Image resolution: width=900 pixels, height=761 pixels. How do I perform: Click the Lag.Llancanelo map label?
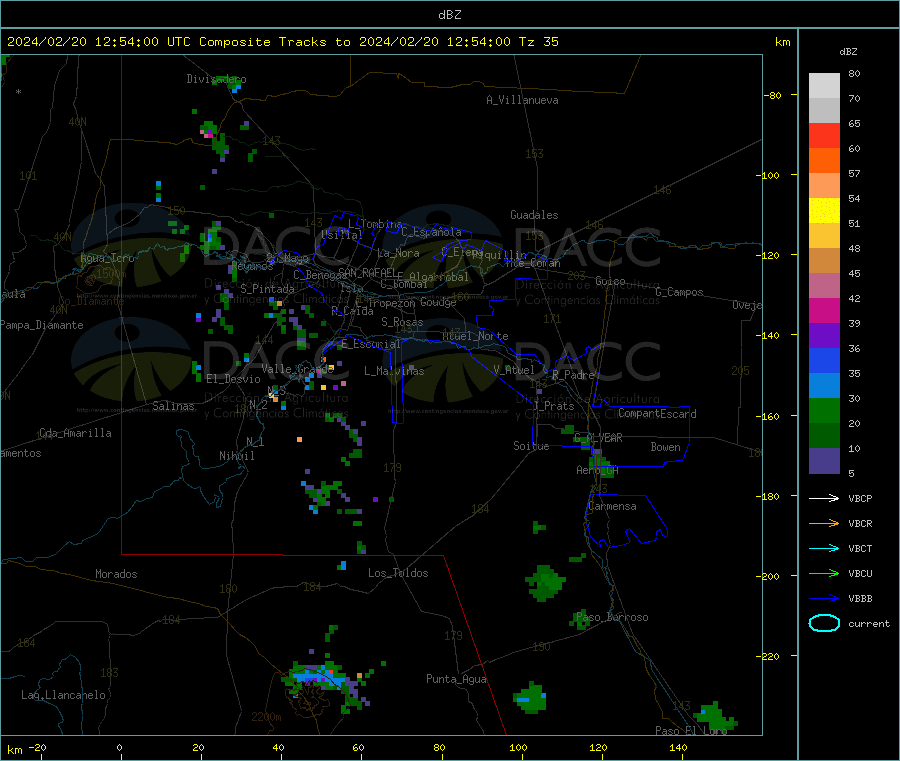click(x=64, y=695)
